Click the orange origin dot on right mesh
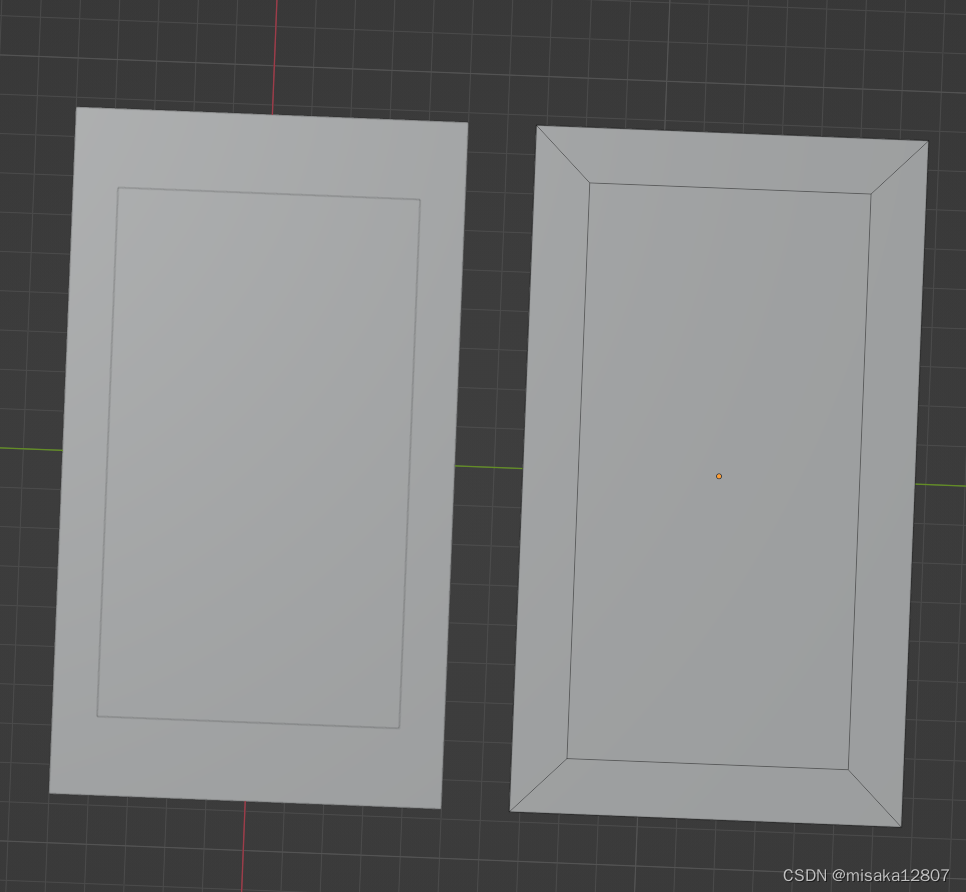The height and width of the screenshot is (892, 966). click(718, 476)
